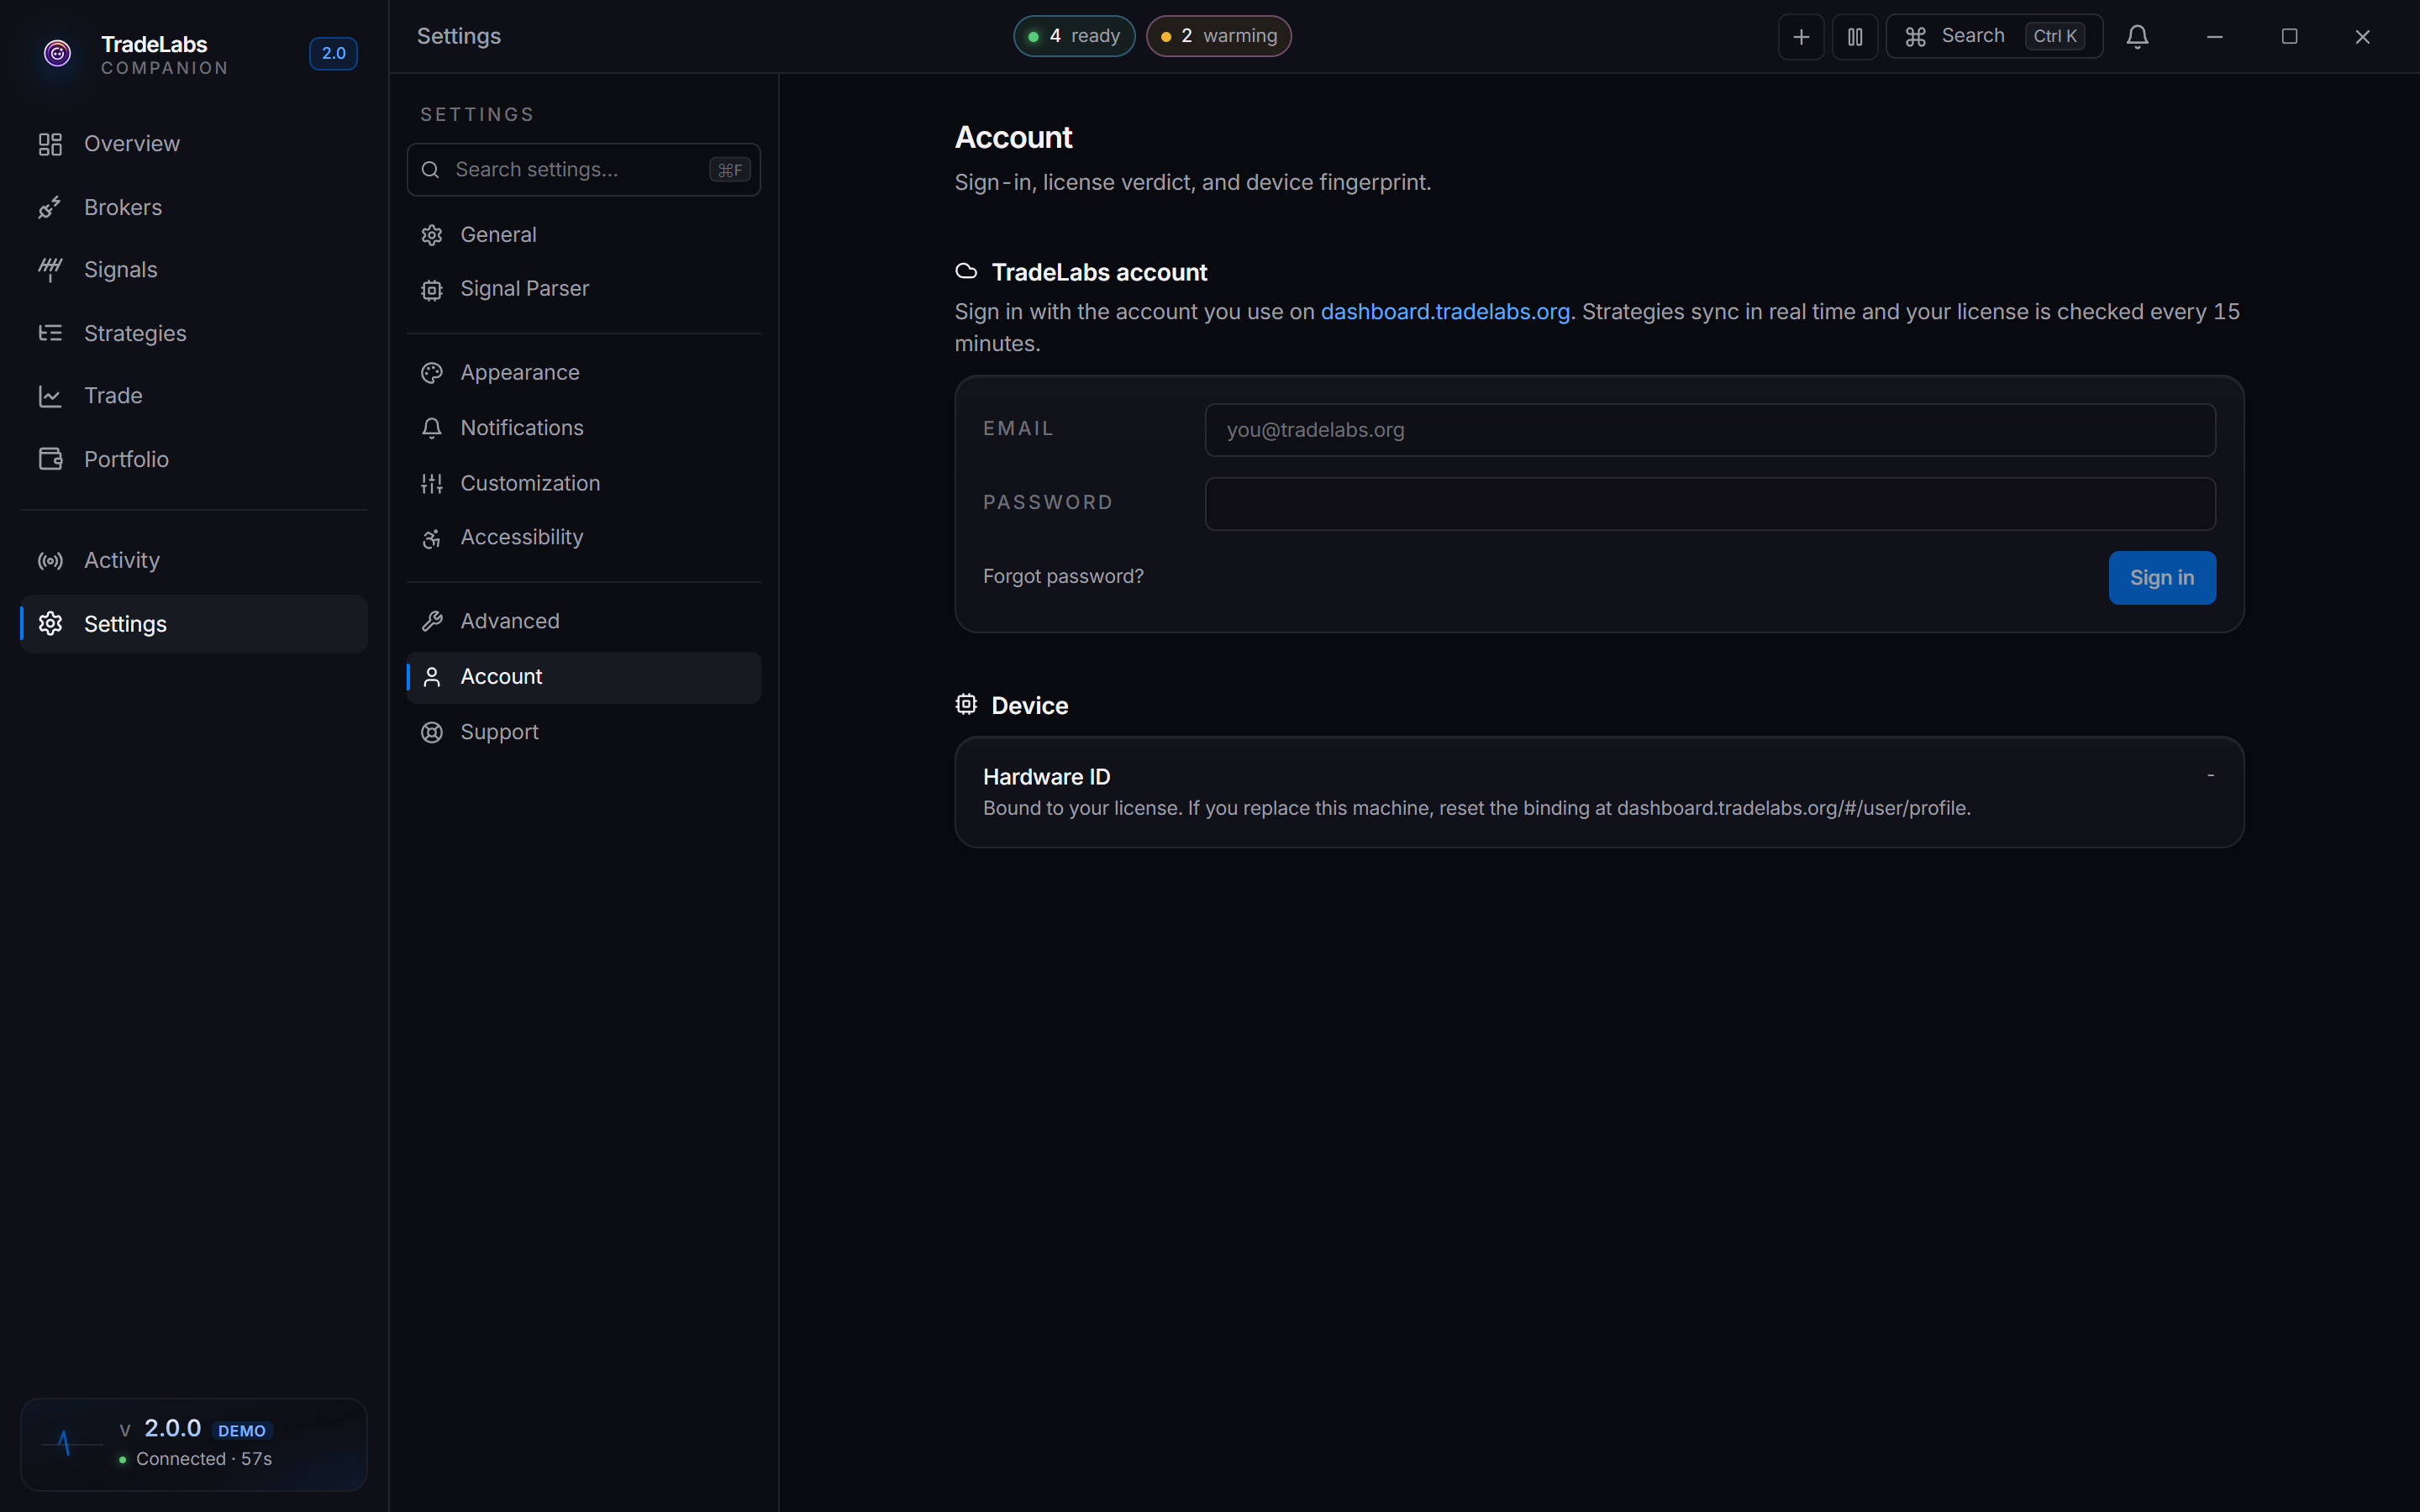Click the Notifications bell icon in settings list
Image resolution: width=2420 pixels, height=1512 pixels.
point(432,428)
